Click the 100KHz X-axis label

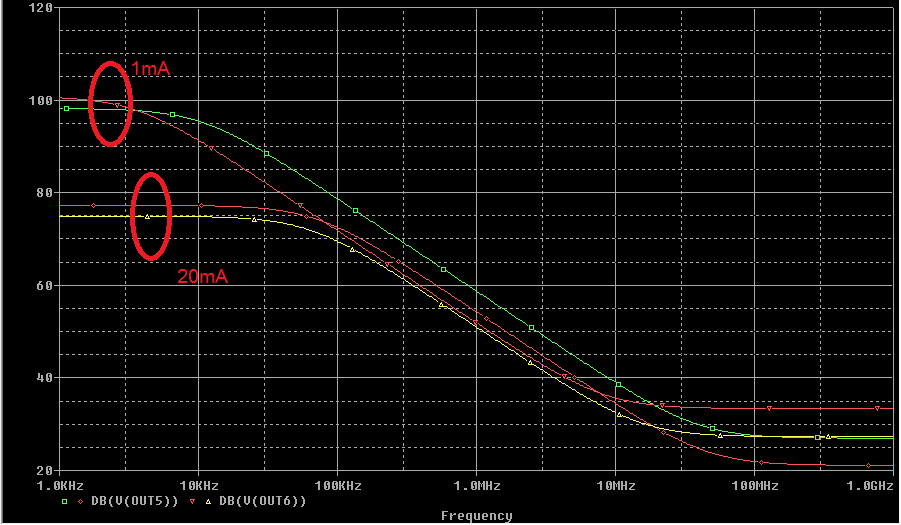click(x=338, y=486)
